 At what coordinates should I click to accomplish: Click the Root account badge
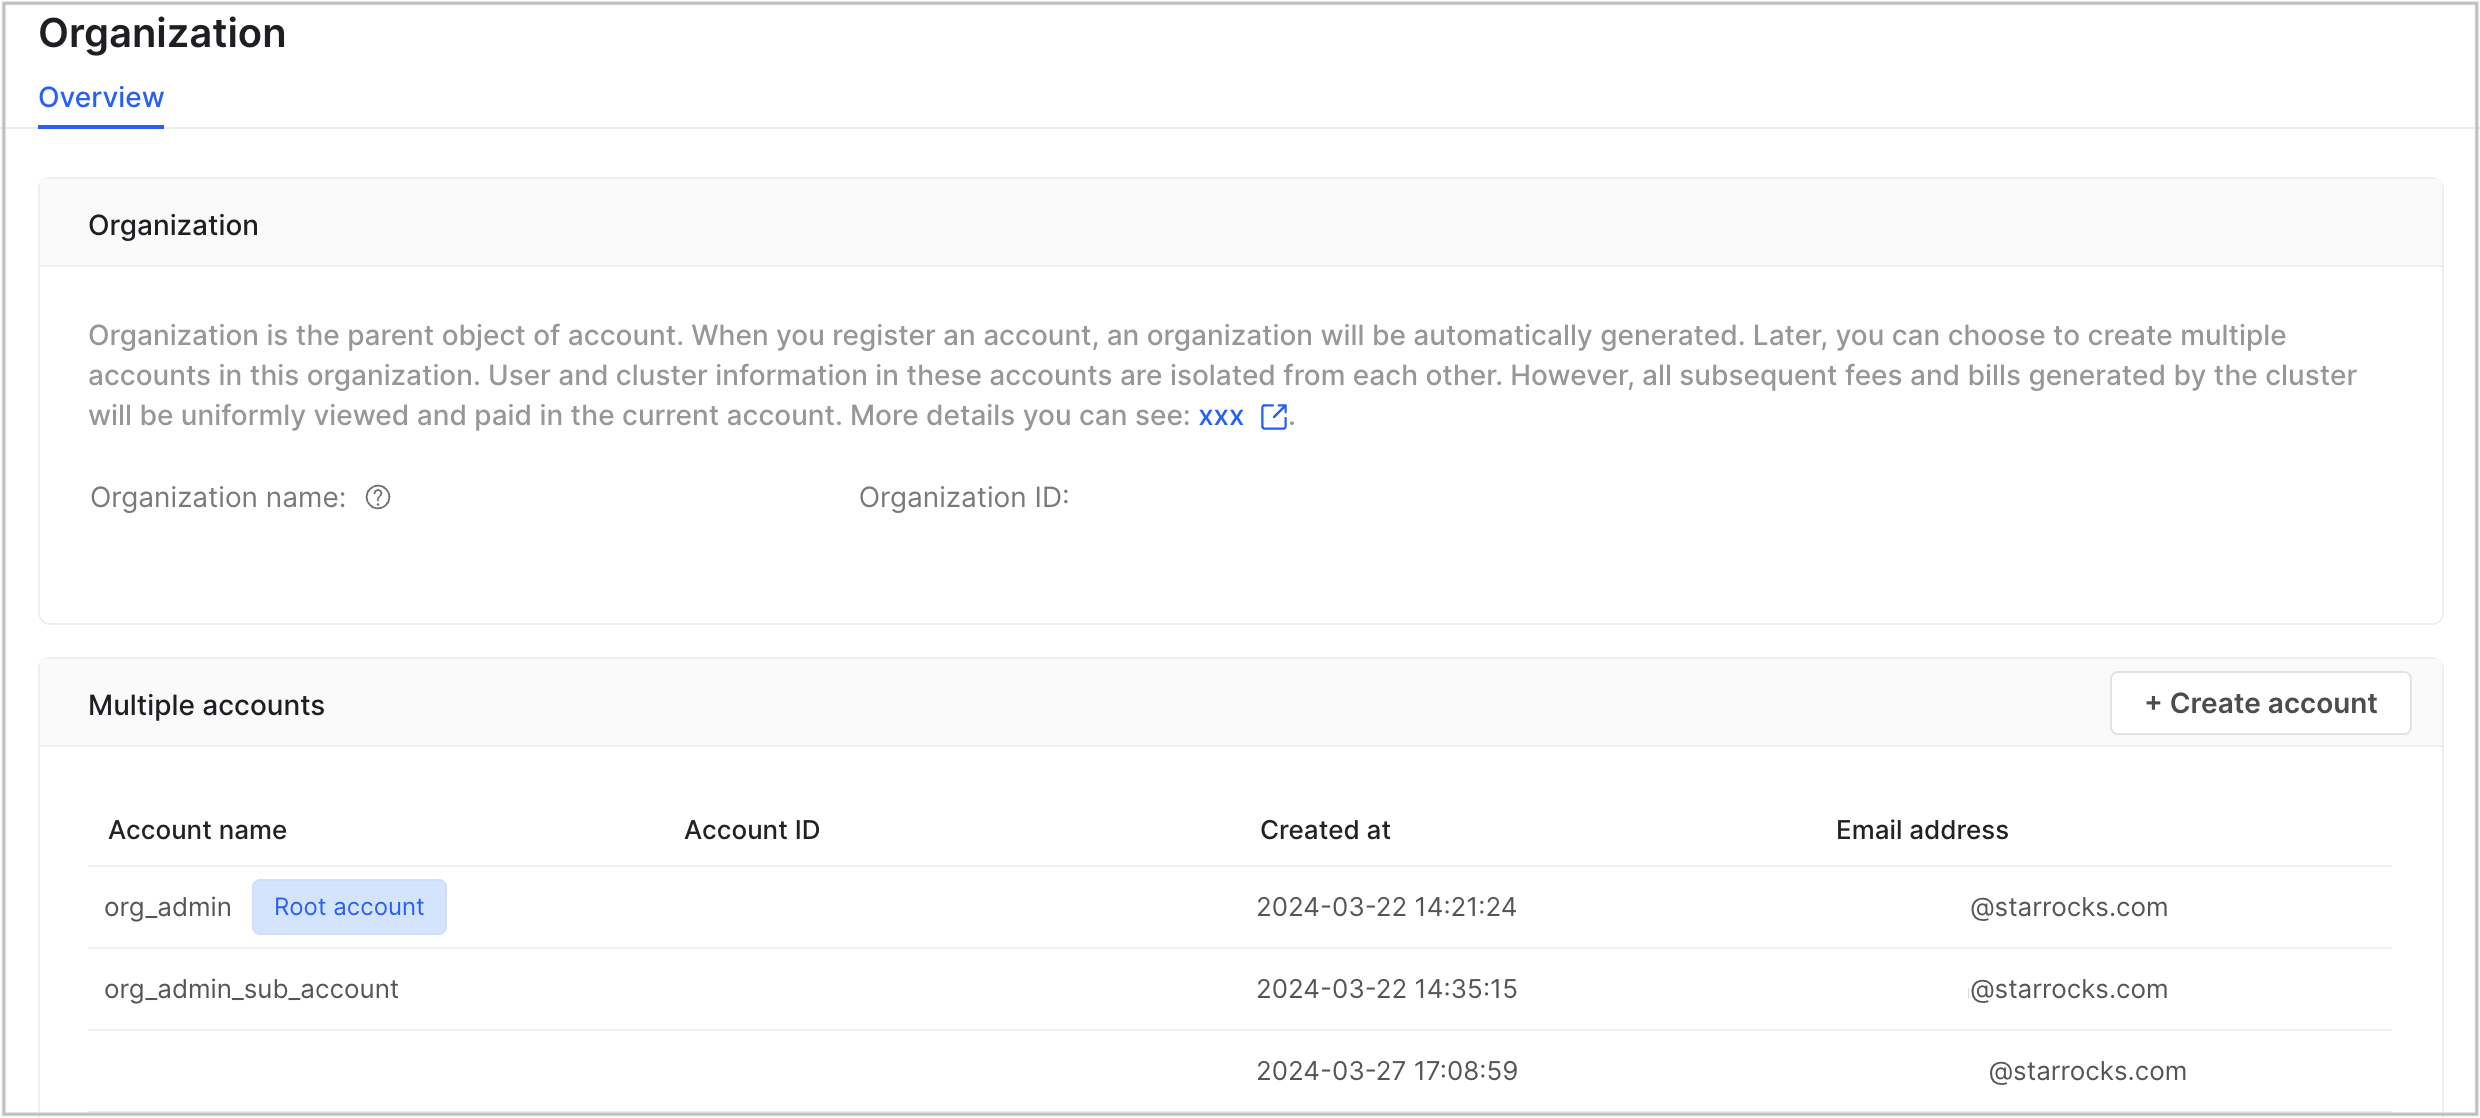coord(349,907)
